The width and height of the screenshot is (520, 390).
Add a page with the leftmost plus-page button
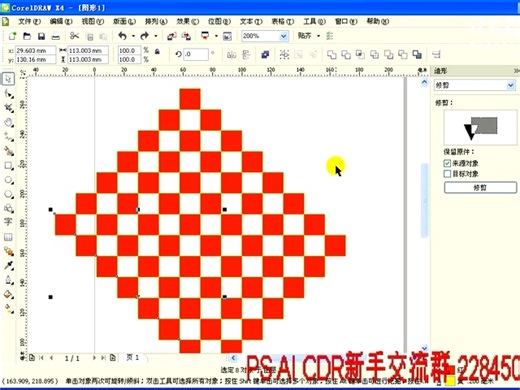32,358
